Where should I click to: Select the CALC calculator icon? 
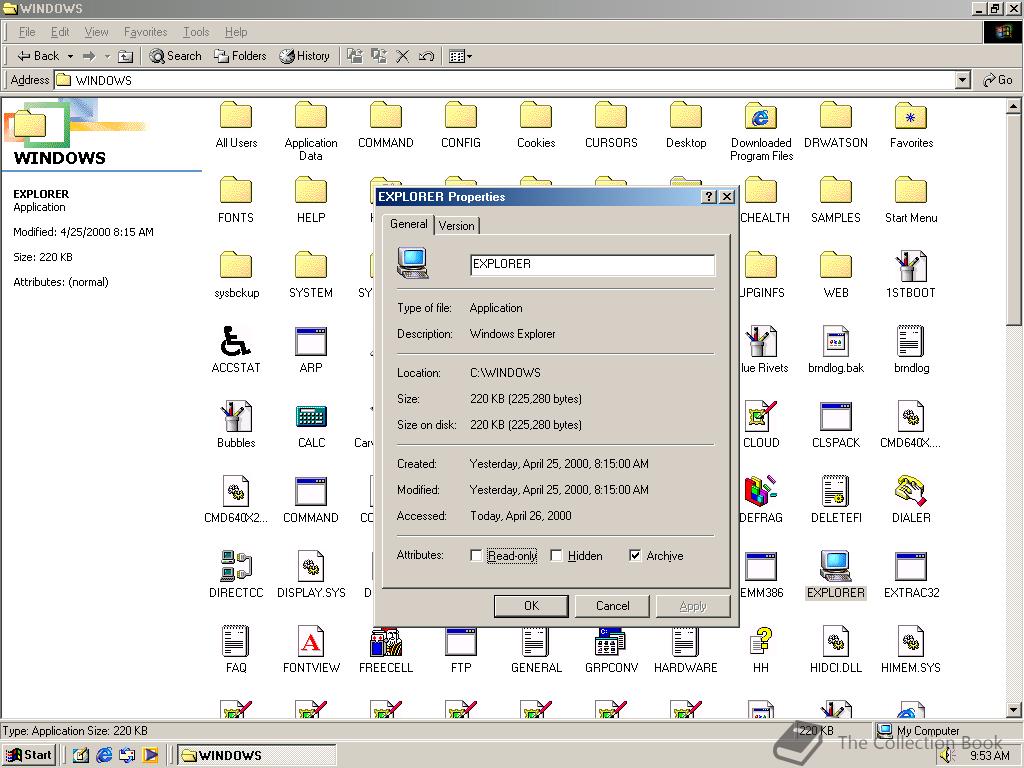(x=311, y=417)
